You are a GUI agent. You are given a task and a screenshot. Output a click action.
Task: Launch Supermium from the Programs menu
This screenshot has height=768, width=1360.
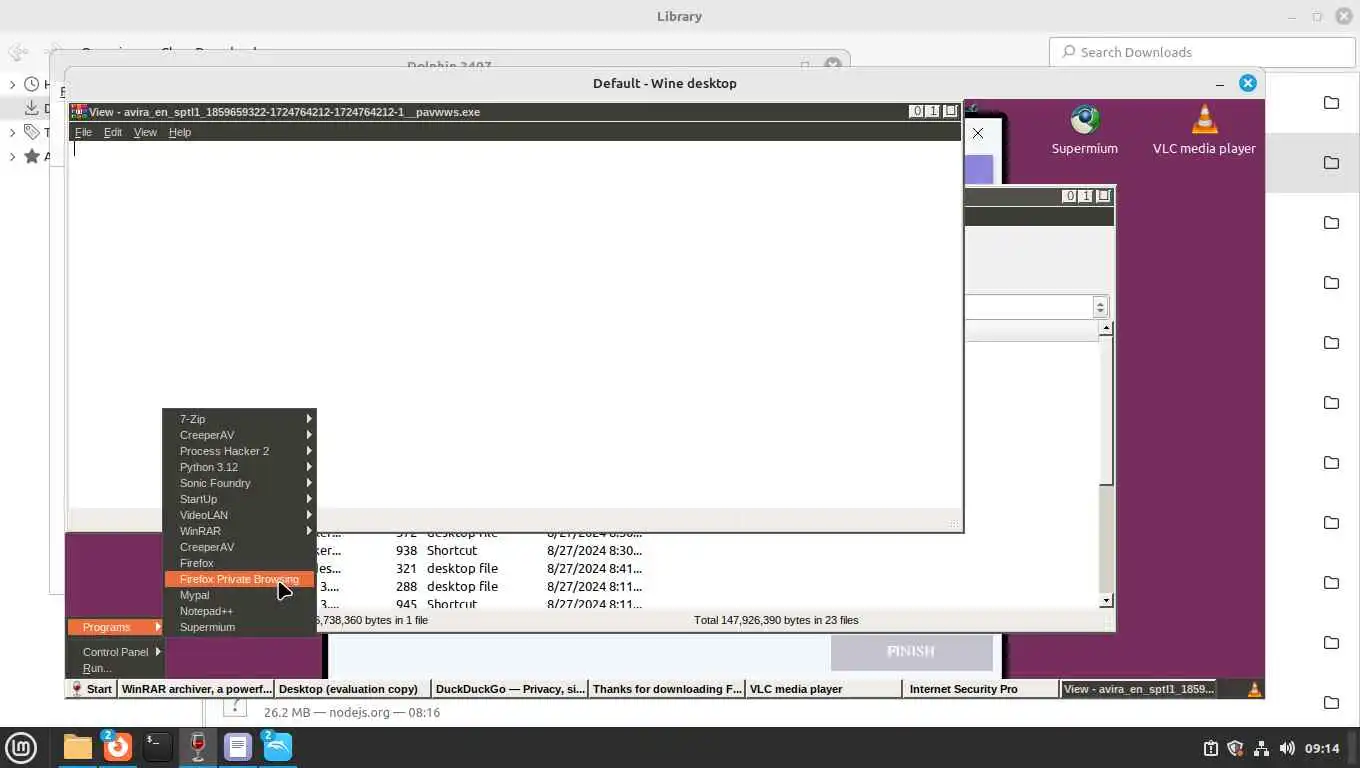click(x=239, y=627)
